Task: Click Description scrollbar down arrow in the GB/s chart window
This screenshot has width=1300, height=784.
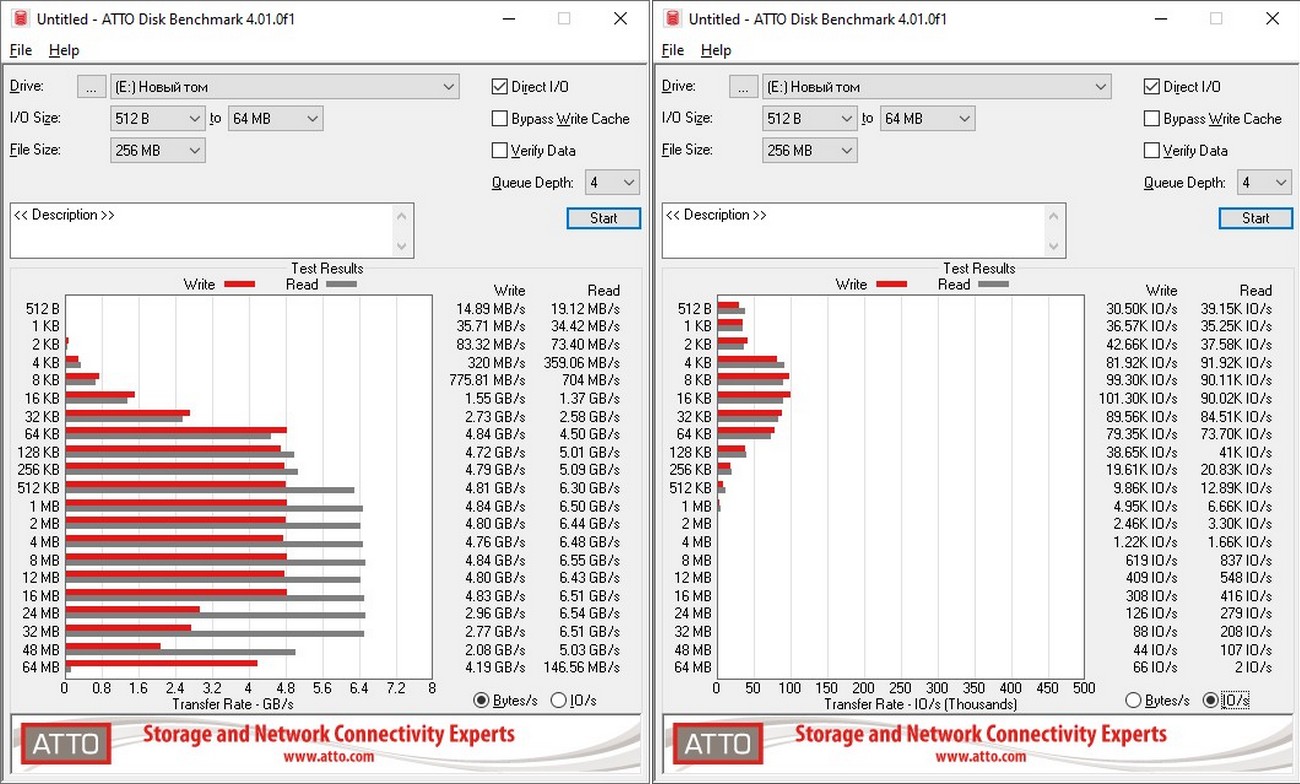Action: (402, 246)
